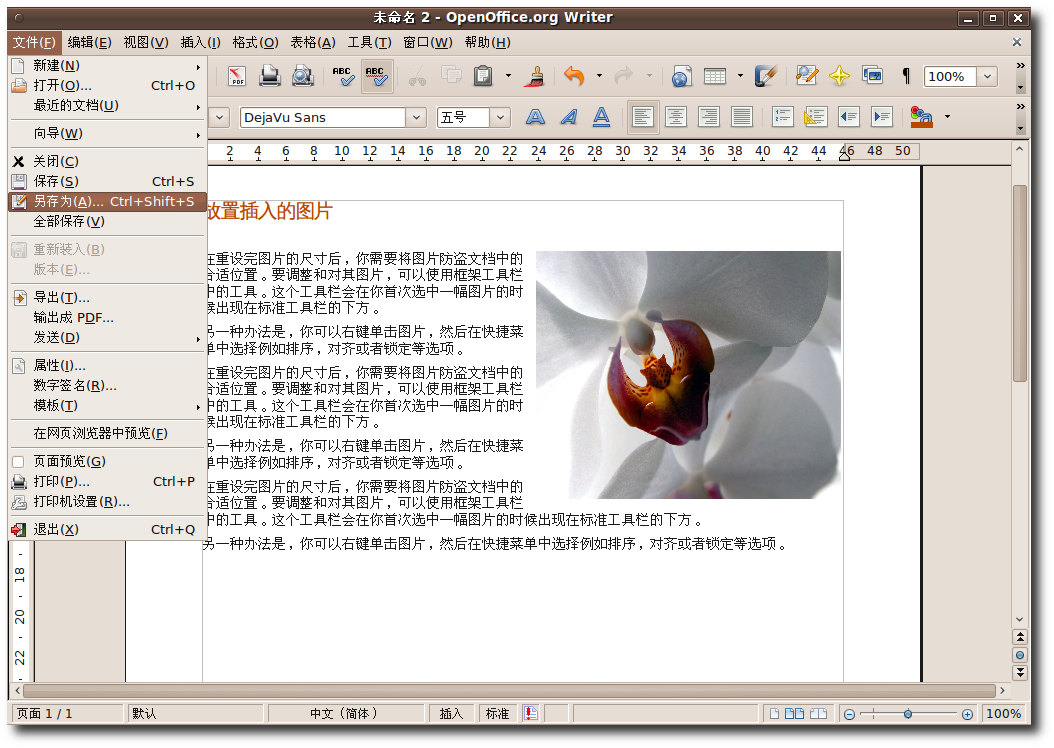Choose 保存(S) in the file menu
This screenshot has height=748, width=1054.
coord(108,181)
